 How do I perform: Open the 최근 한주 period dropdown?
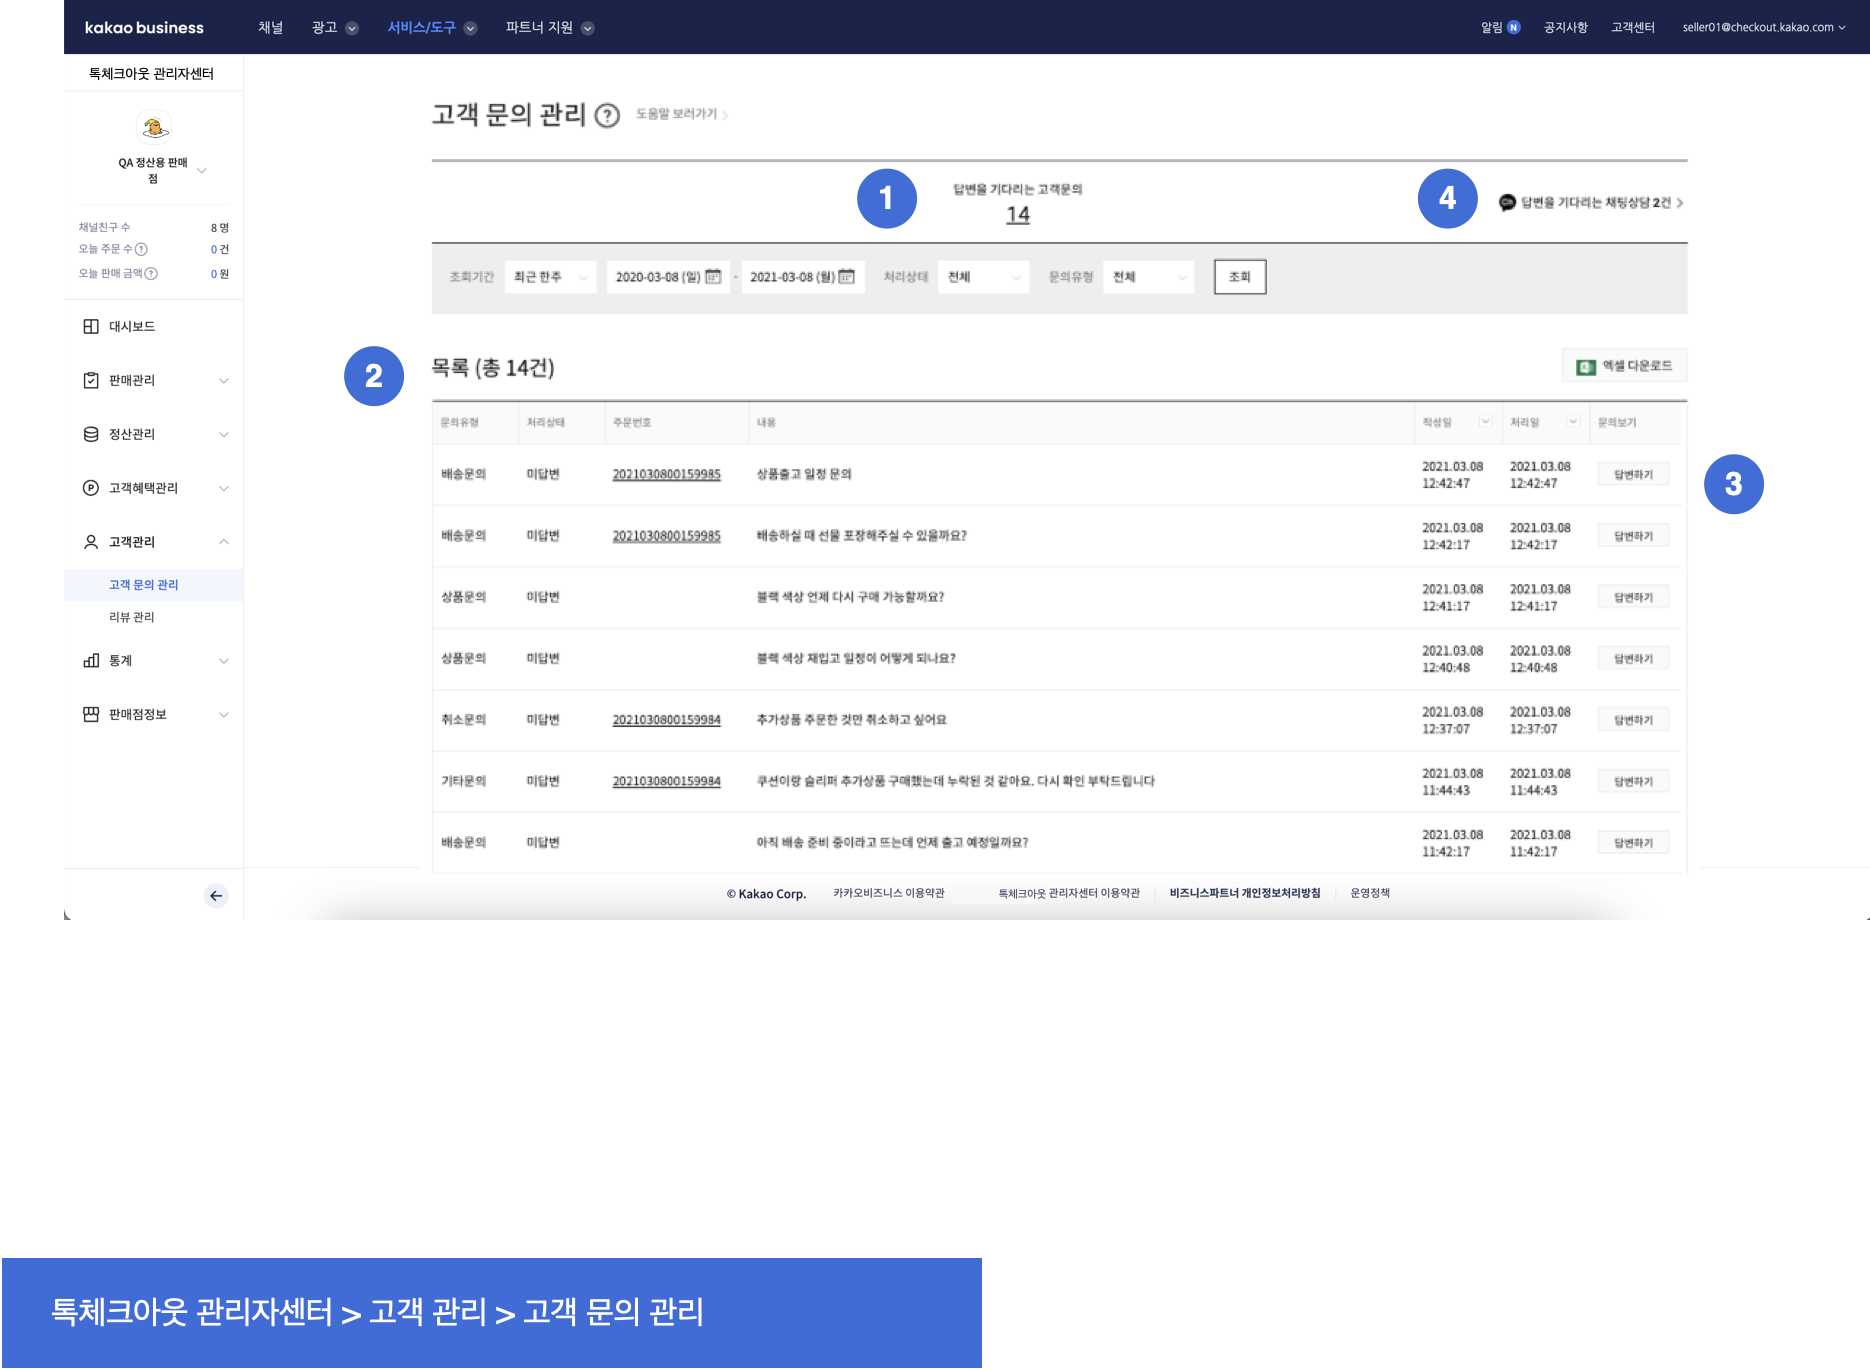coord(550,277)
